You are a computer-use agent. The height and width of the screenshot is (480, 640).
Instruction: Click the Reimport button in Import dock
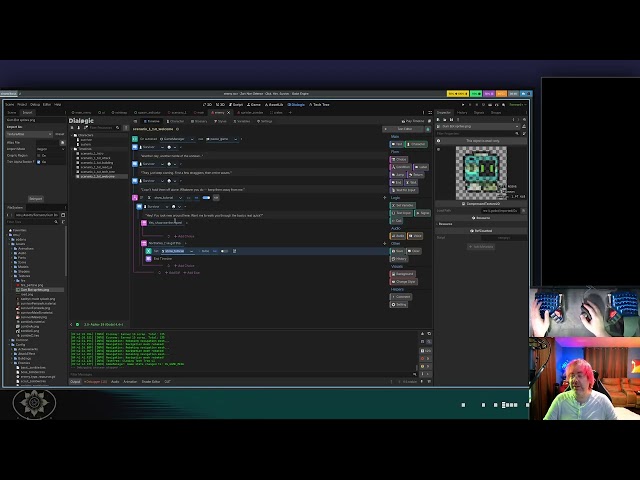click(x=36, y=199)
